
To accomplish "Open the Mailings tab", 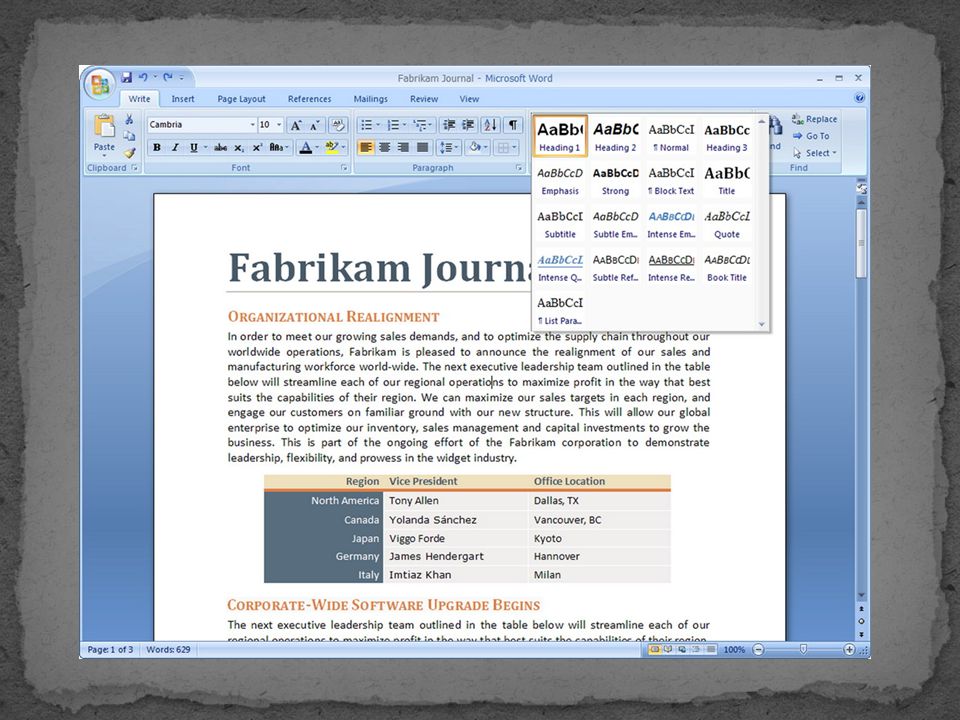I will 370,99.
